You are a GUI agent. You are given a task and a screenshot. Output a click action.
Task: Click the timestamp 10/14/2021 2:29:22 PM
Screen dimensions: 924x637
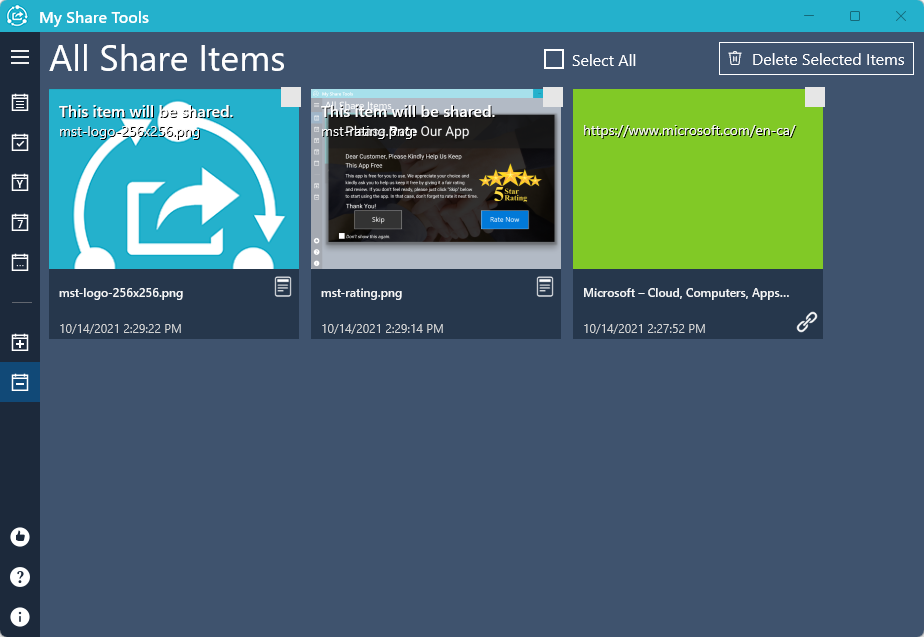120,329
